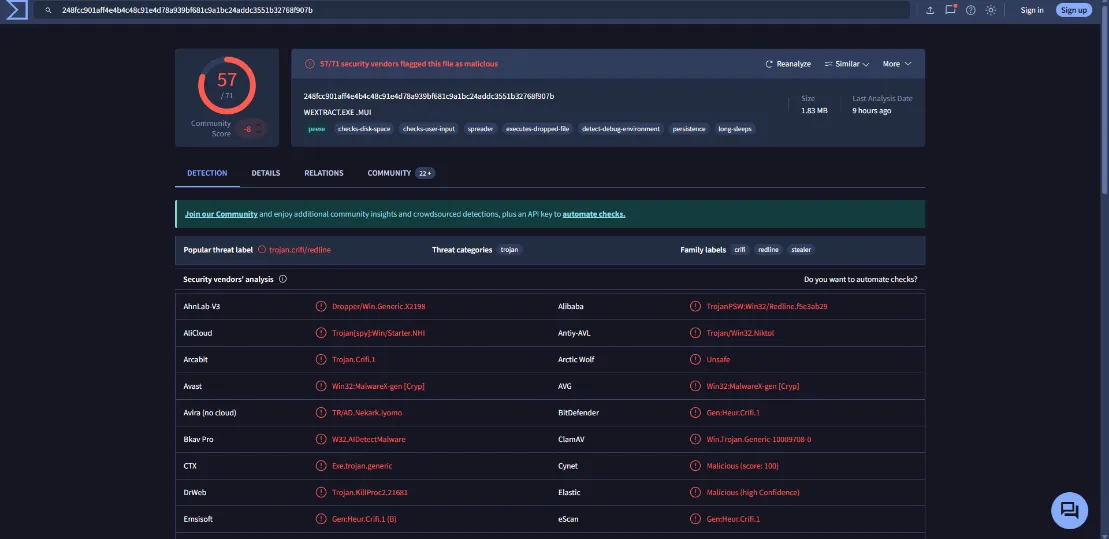
Task: Click the trojan threat category chip
Action: click(x=509, y=250)
